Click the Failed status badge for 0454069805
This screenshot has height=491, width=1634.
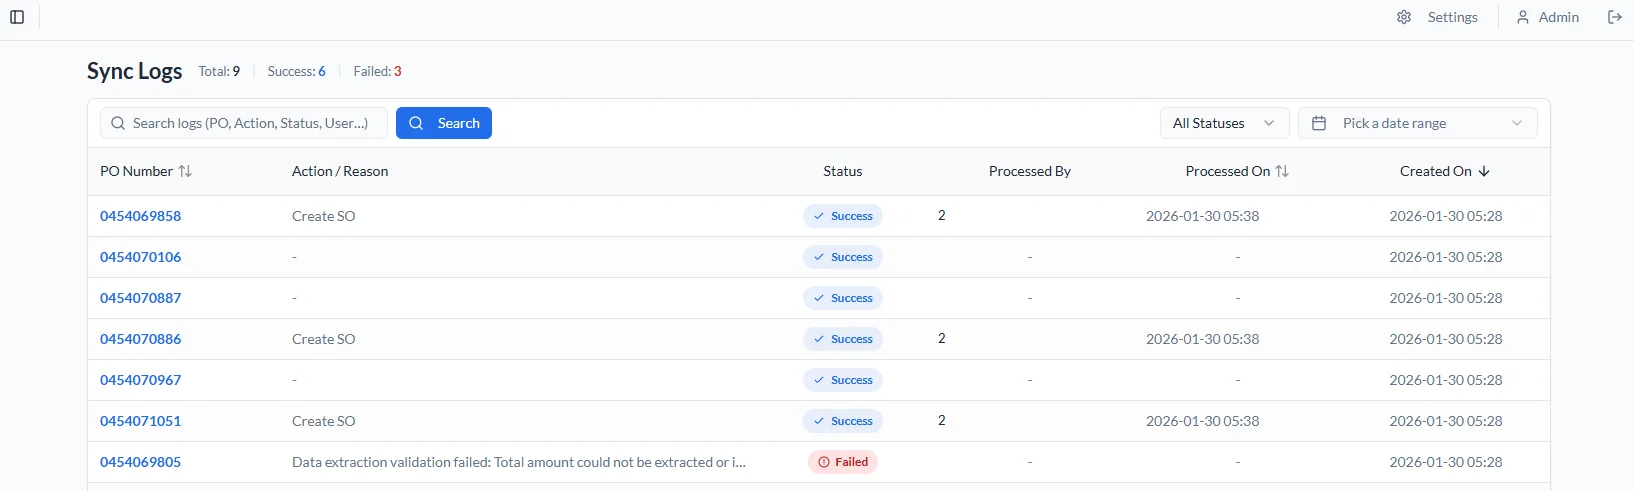(x=843, y=462)
